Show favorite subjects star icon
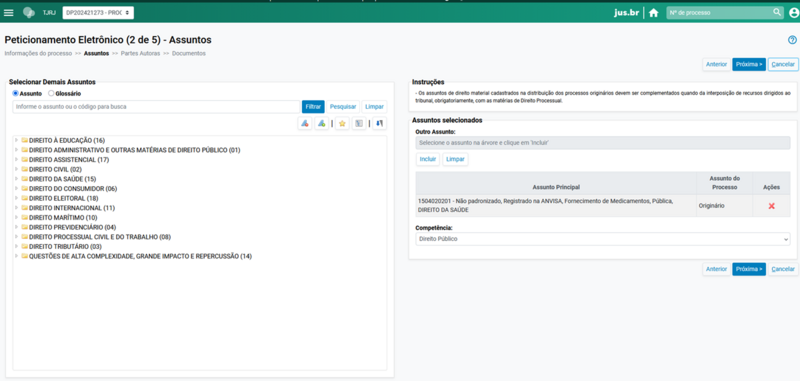Viewport: 800px width, 381px height. point(342,123)
